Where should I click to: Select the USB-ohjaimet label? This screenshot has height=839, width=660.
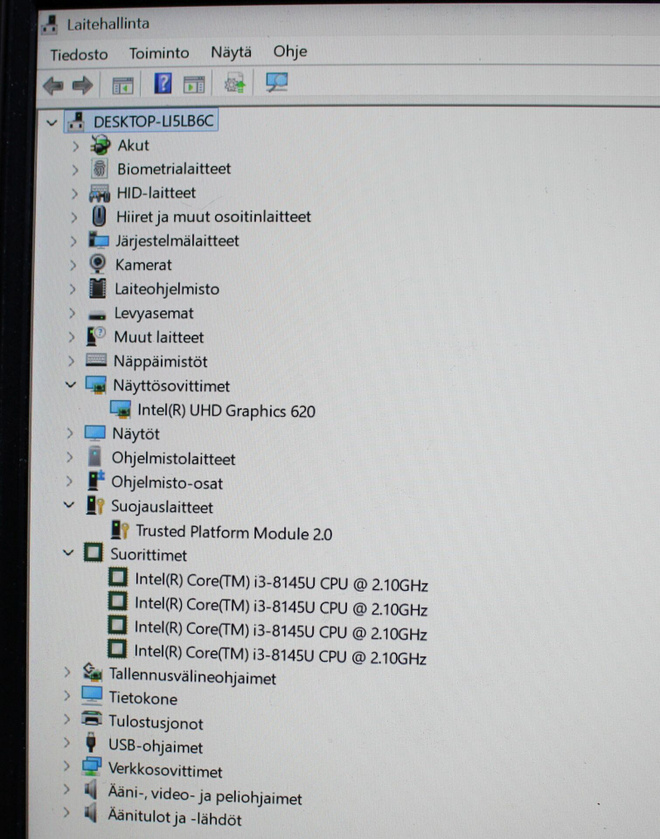point(156,746)
